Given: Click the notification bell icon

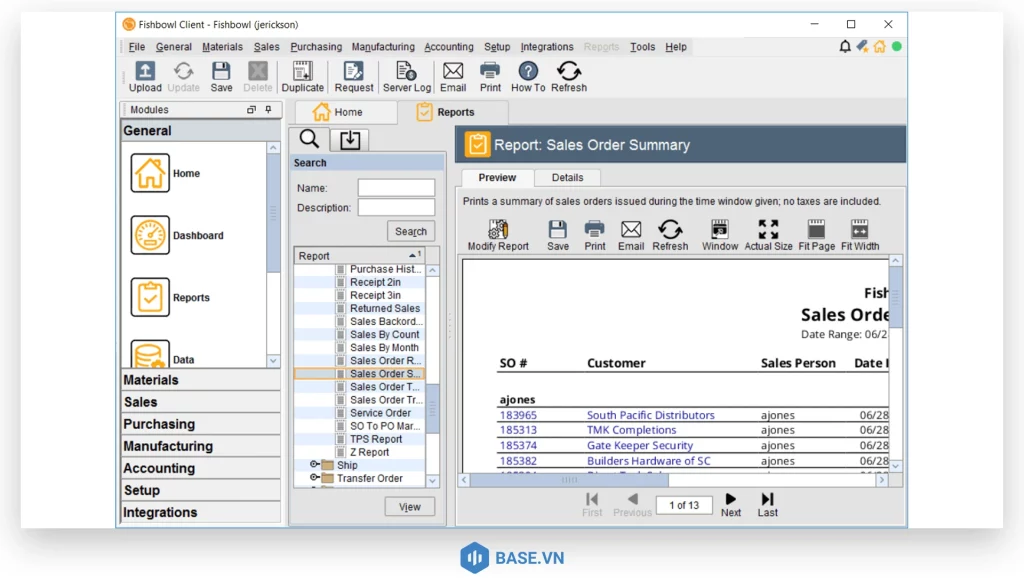Looking at the screenshot, I should click(x=845, y=46).
